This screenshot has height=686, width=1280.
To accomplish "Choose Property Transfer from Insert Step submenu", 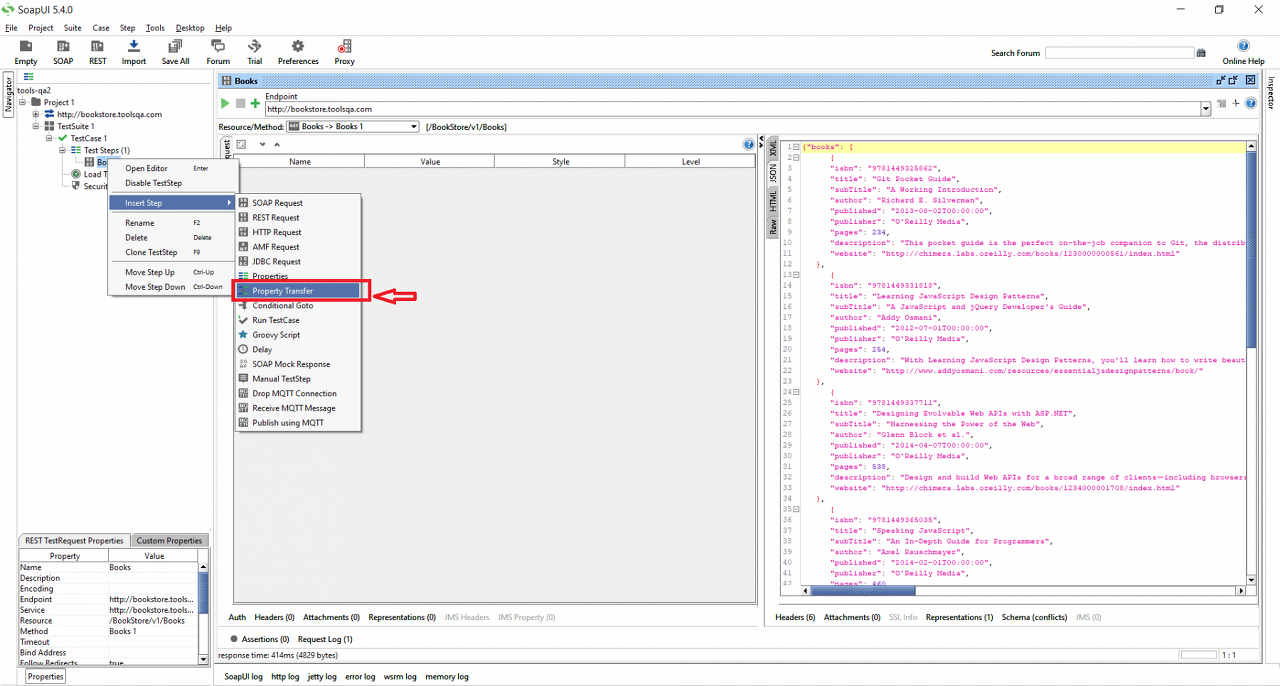I will (297, 291).
